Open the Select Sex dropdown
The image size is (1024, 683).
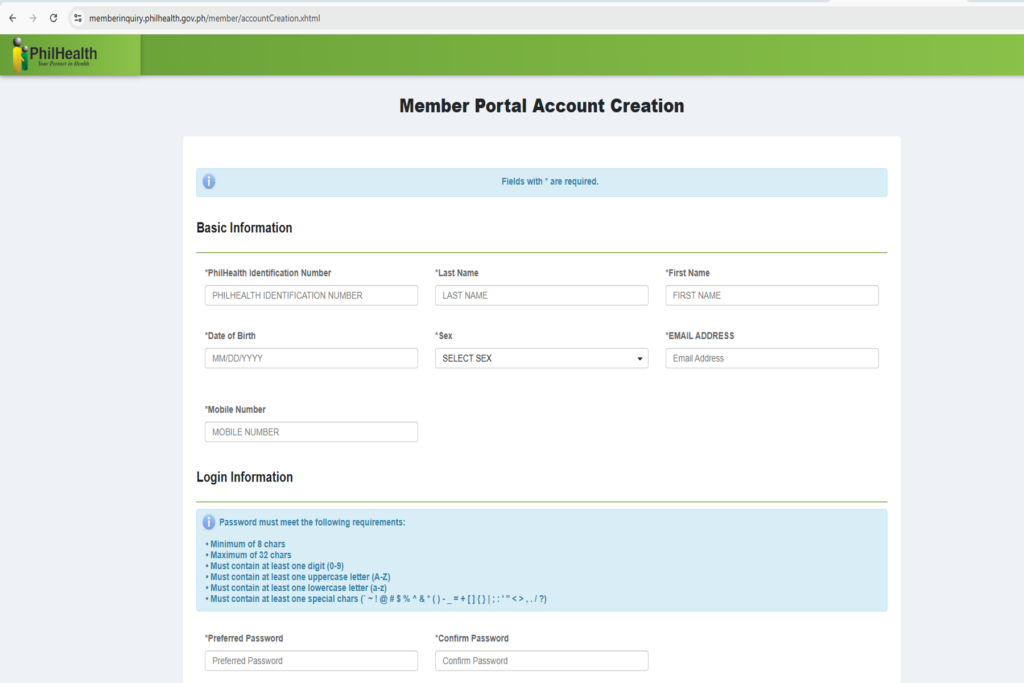tap(541, 358)
